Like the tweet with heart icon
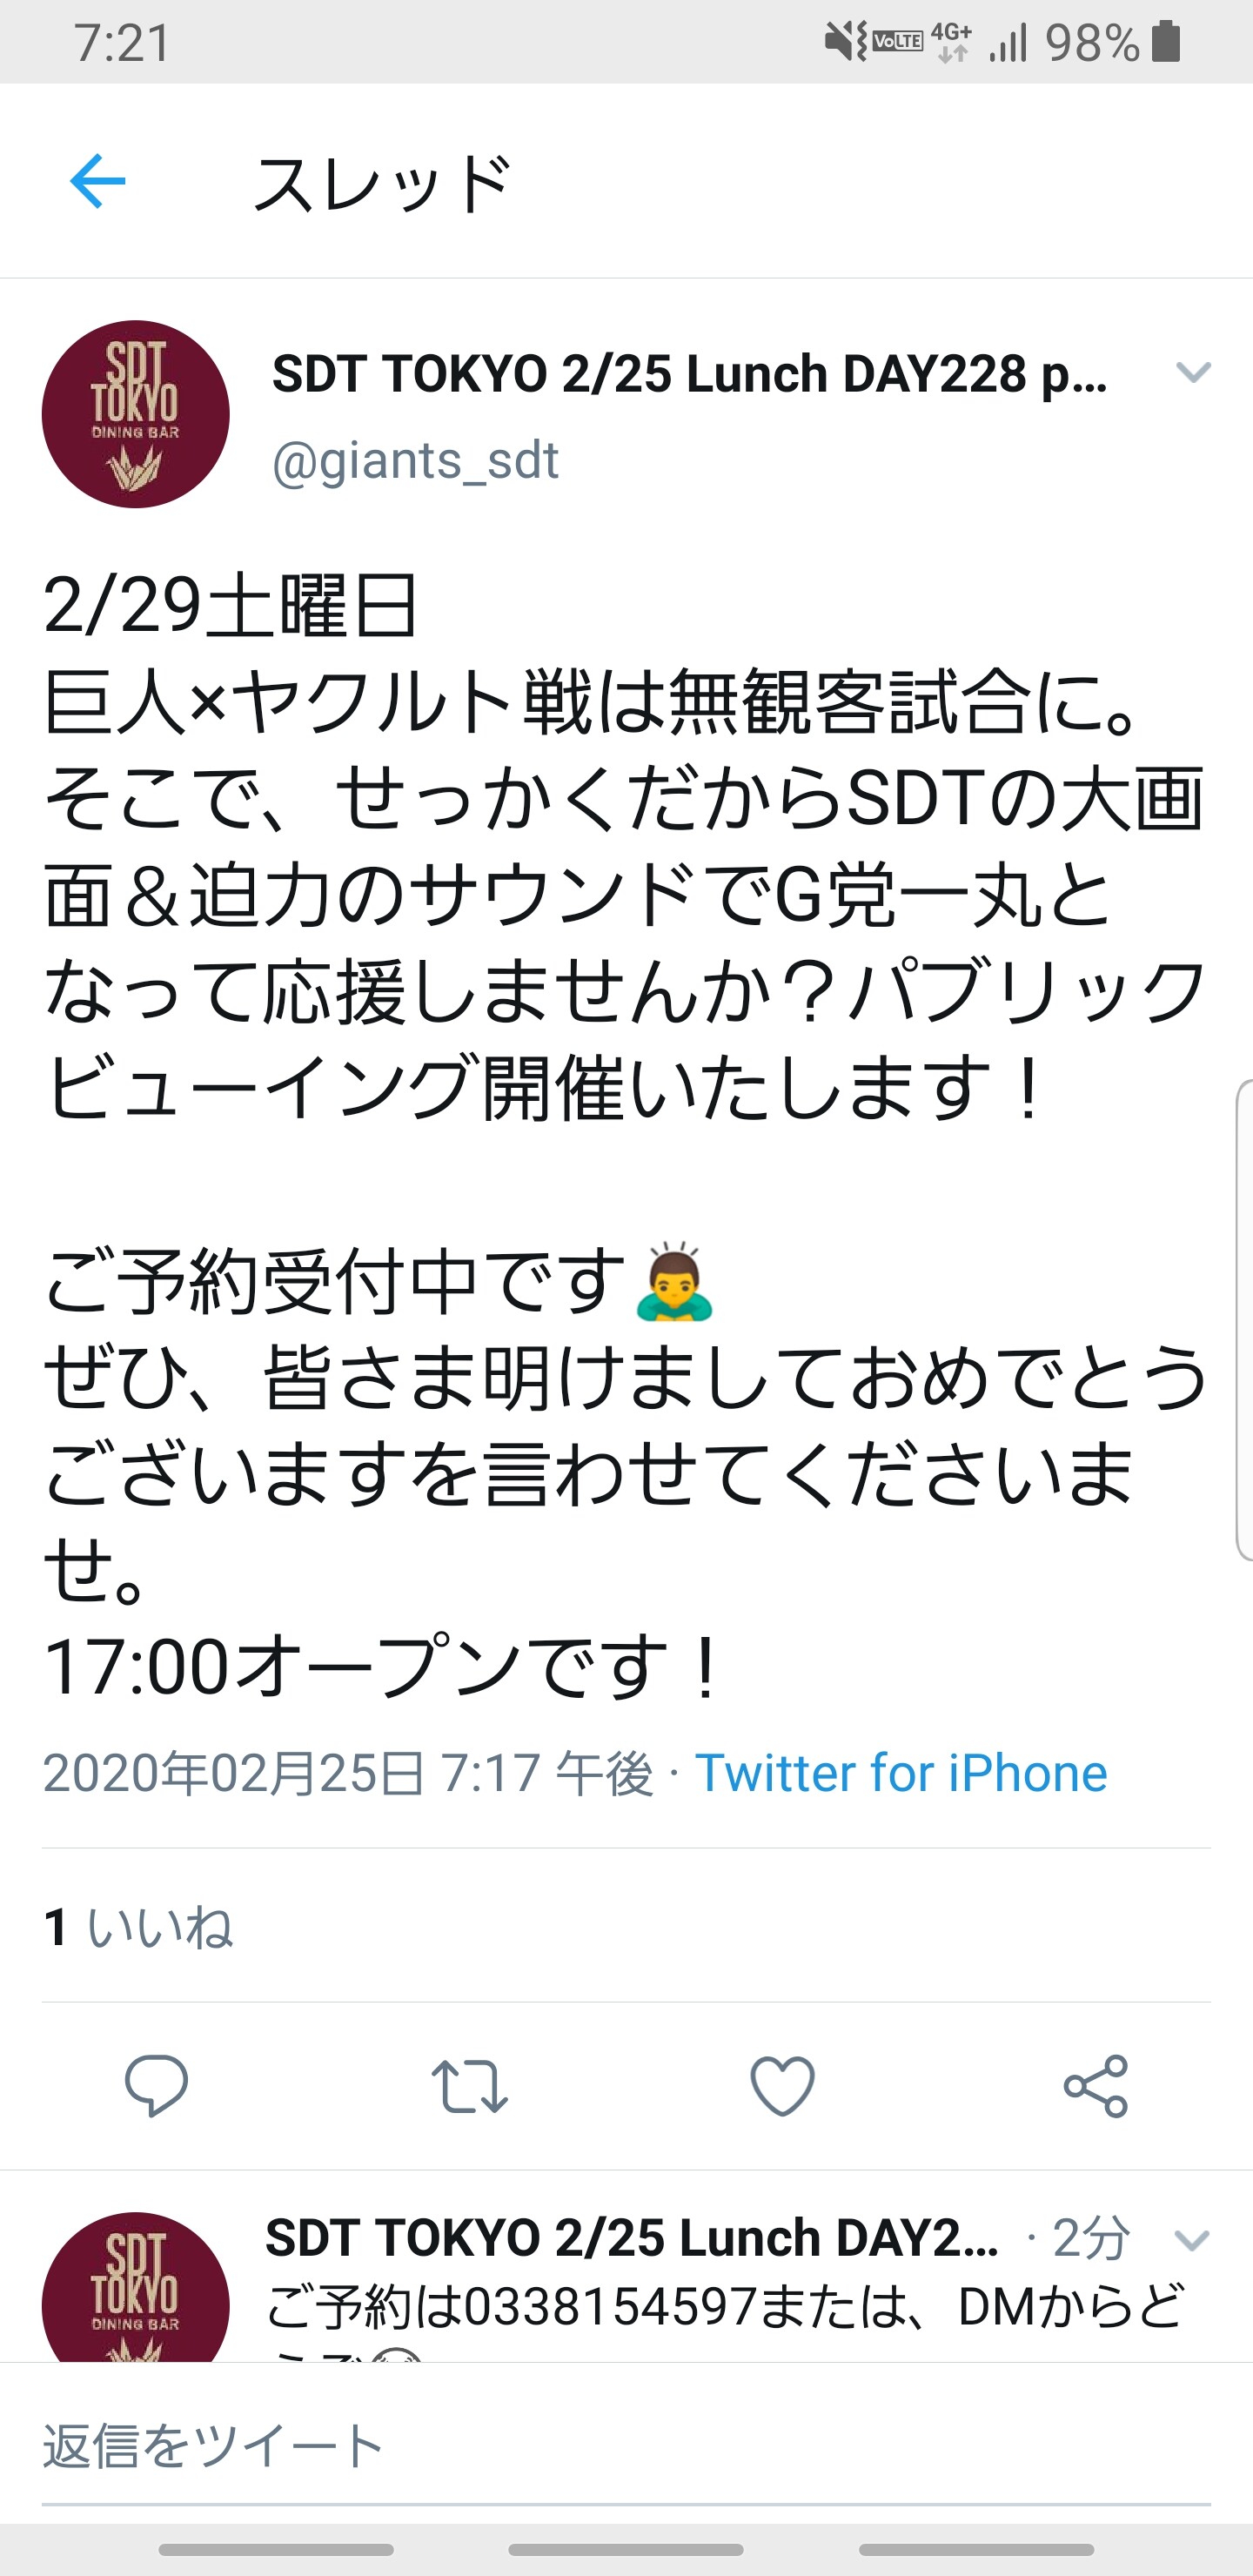The height and width of the screenshot is (2576, 1253). tap(782, 2086)
